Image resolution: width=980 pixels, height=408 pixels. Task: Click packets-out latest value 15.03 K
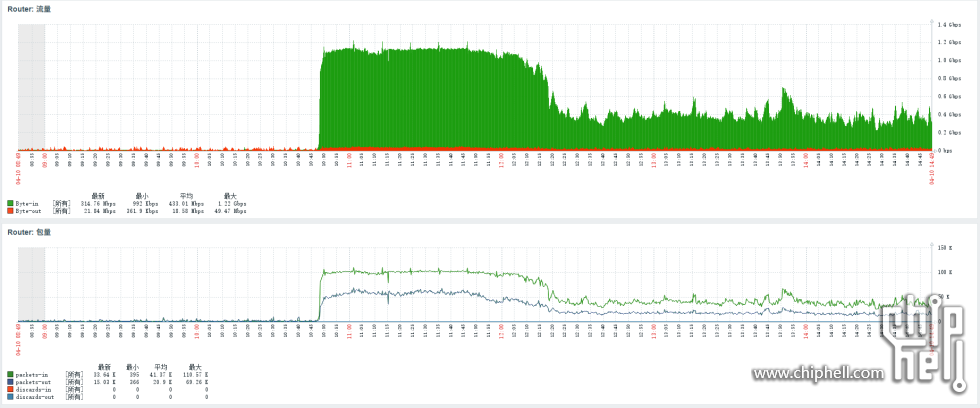coord(104,382)
